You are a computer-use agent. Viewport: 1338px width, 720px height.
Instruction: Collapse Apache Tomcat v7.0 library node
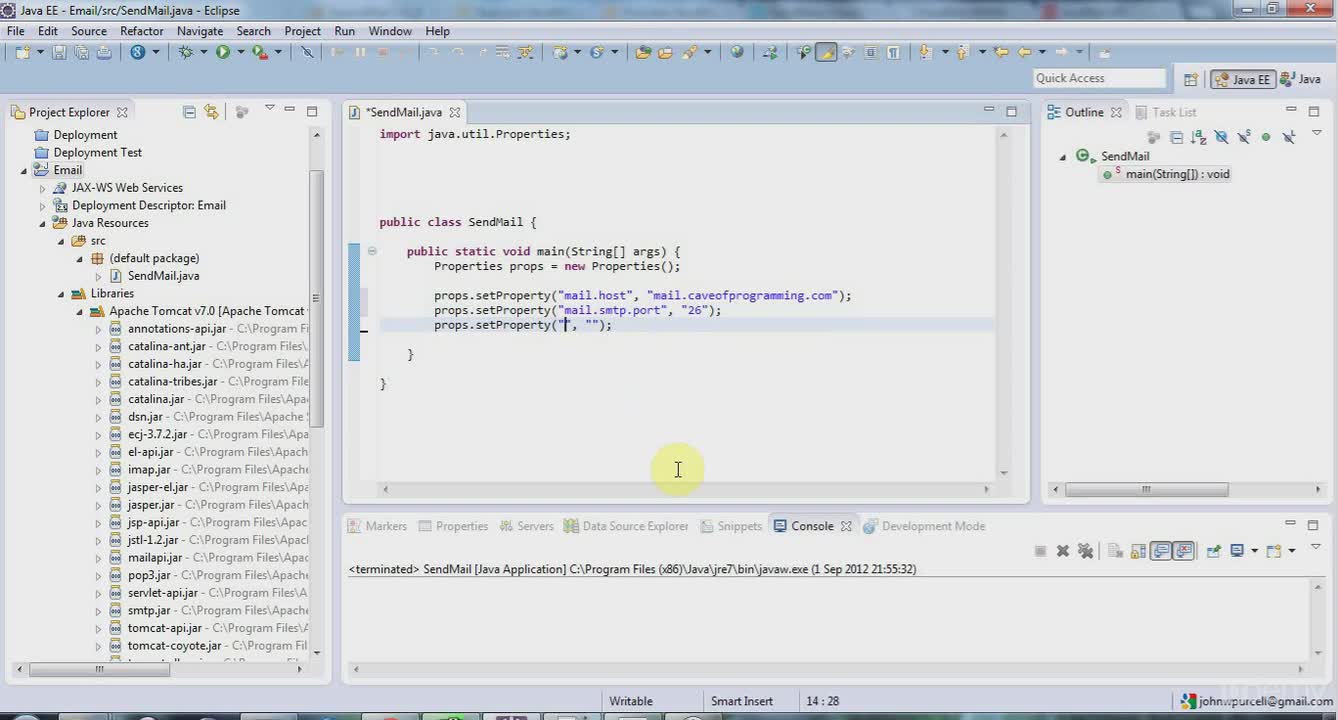80,311
